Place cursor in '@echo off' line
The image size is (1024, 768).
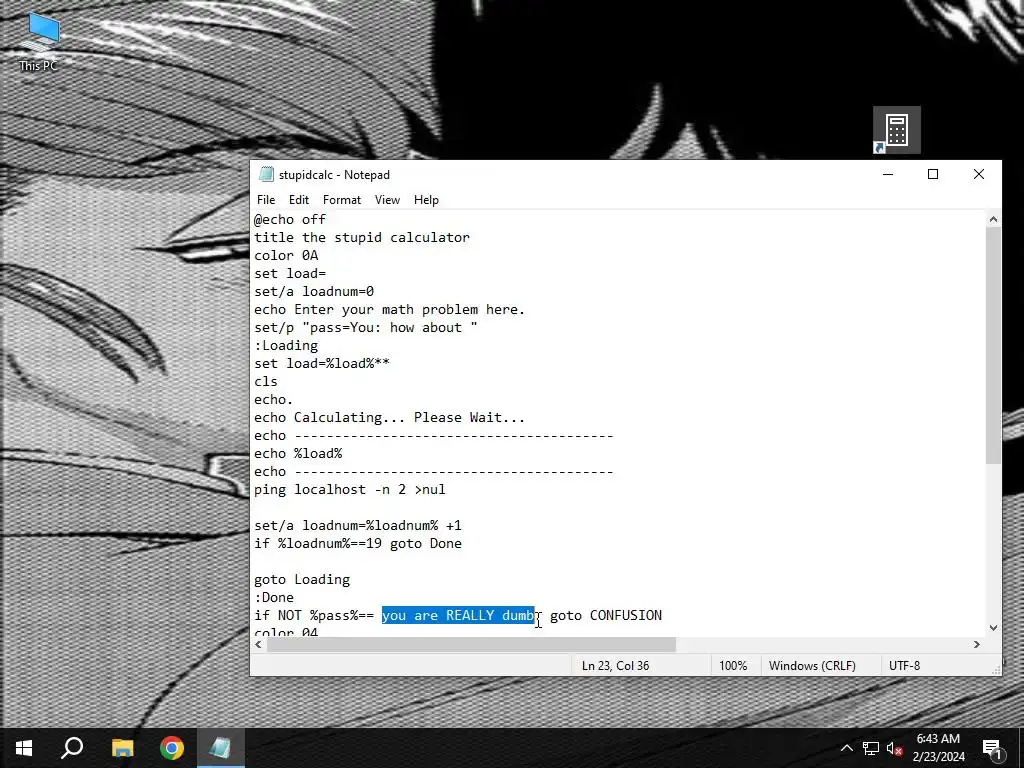pos(290,219)
